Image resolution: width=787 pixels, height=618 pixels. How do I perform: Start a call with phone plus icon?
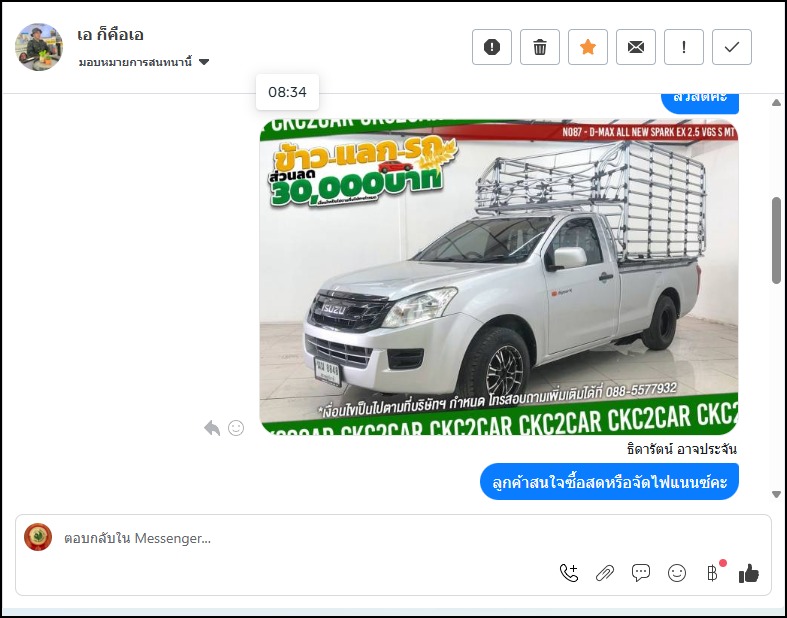pos(569,573)
